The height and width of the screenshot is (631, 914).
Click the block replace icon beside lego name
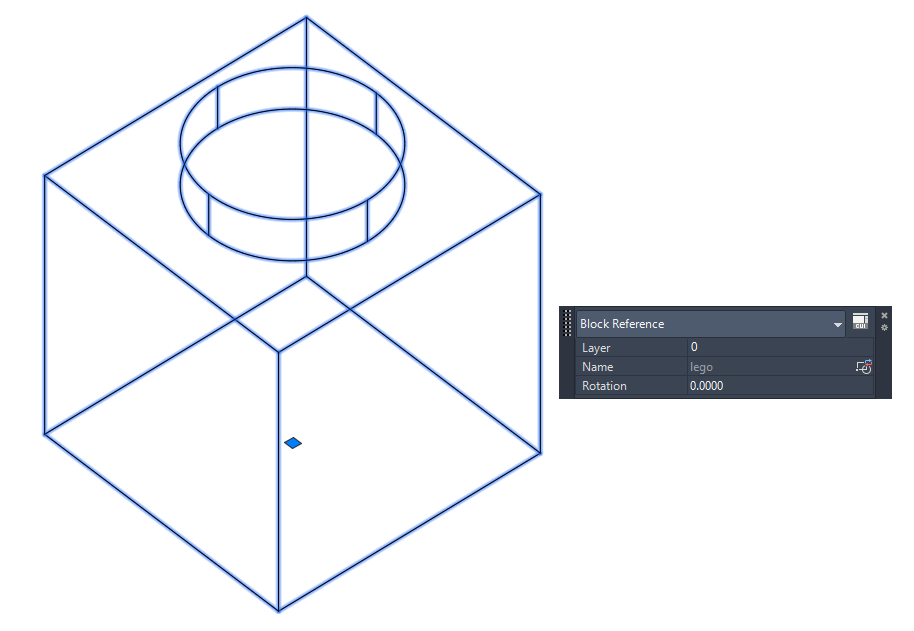863,366
